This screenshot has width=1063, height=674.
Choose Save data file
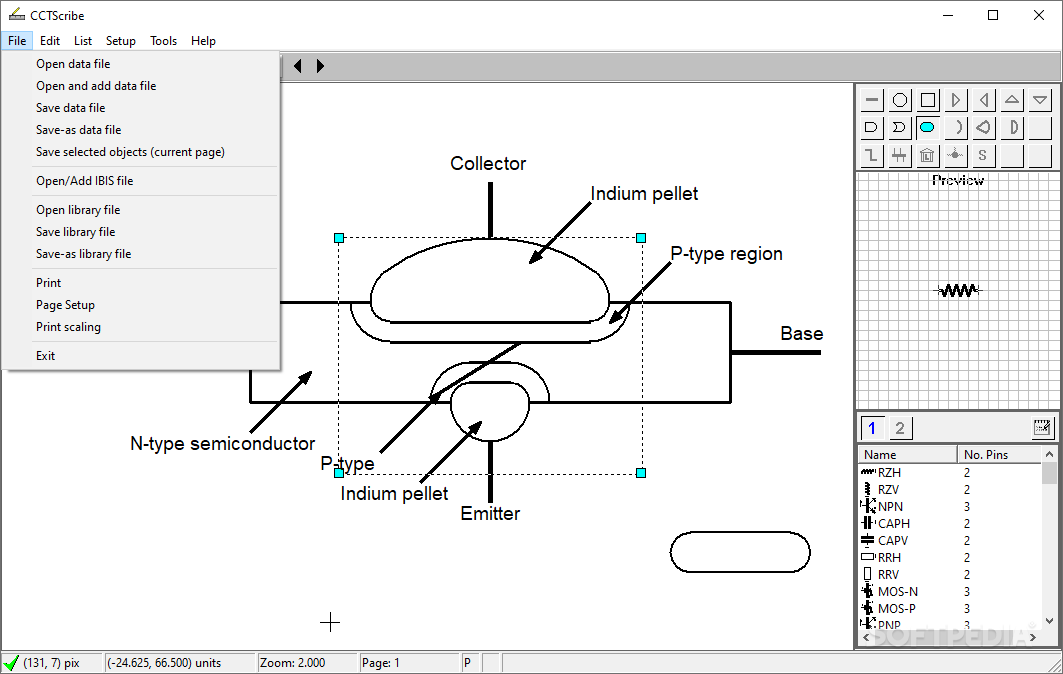pos(141,108)
